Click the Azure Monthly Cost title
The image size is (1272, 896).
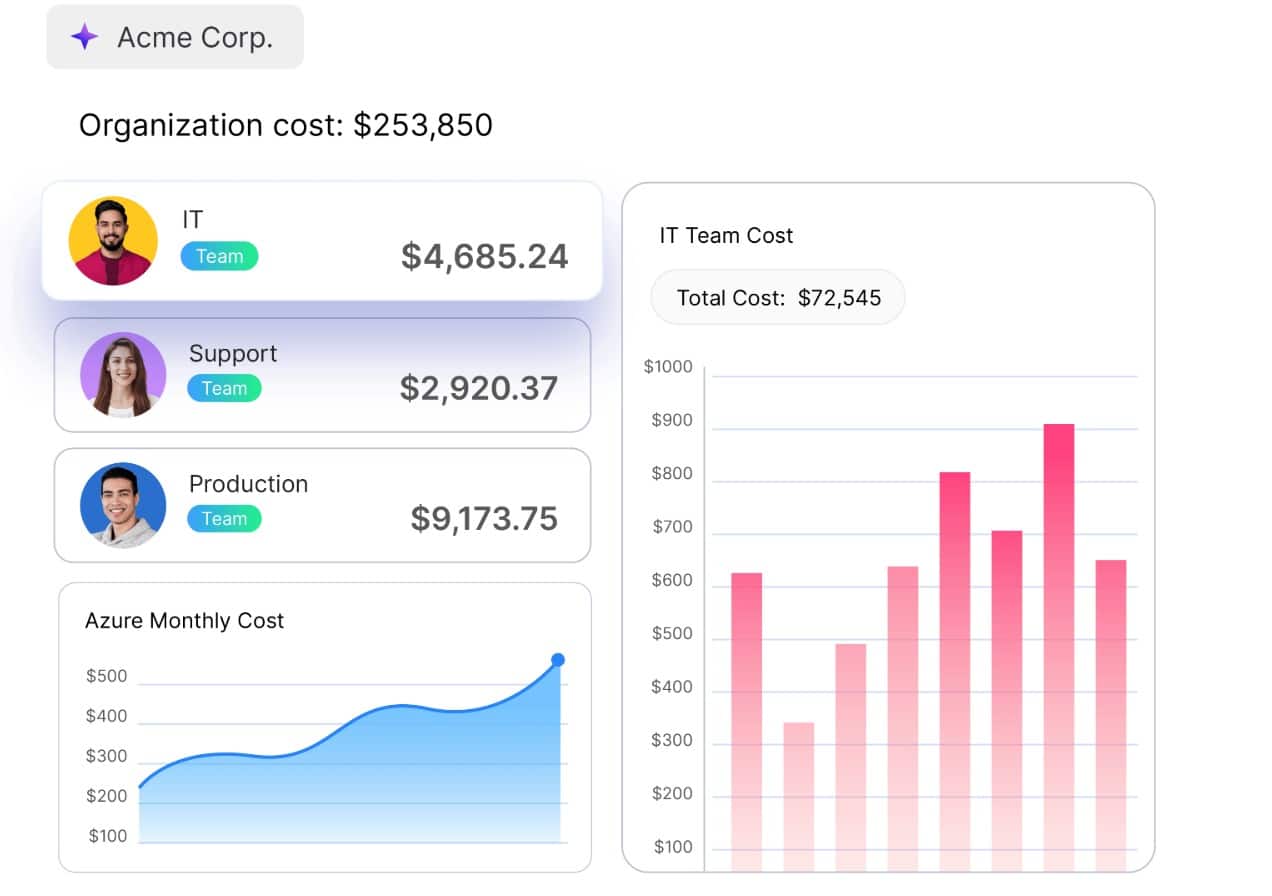click(x=184, y=621)
